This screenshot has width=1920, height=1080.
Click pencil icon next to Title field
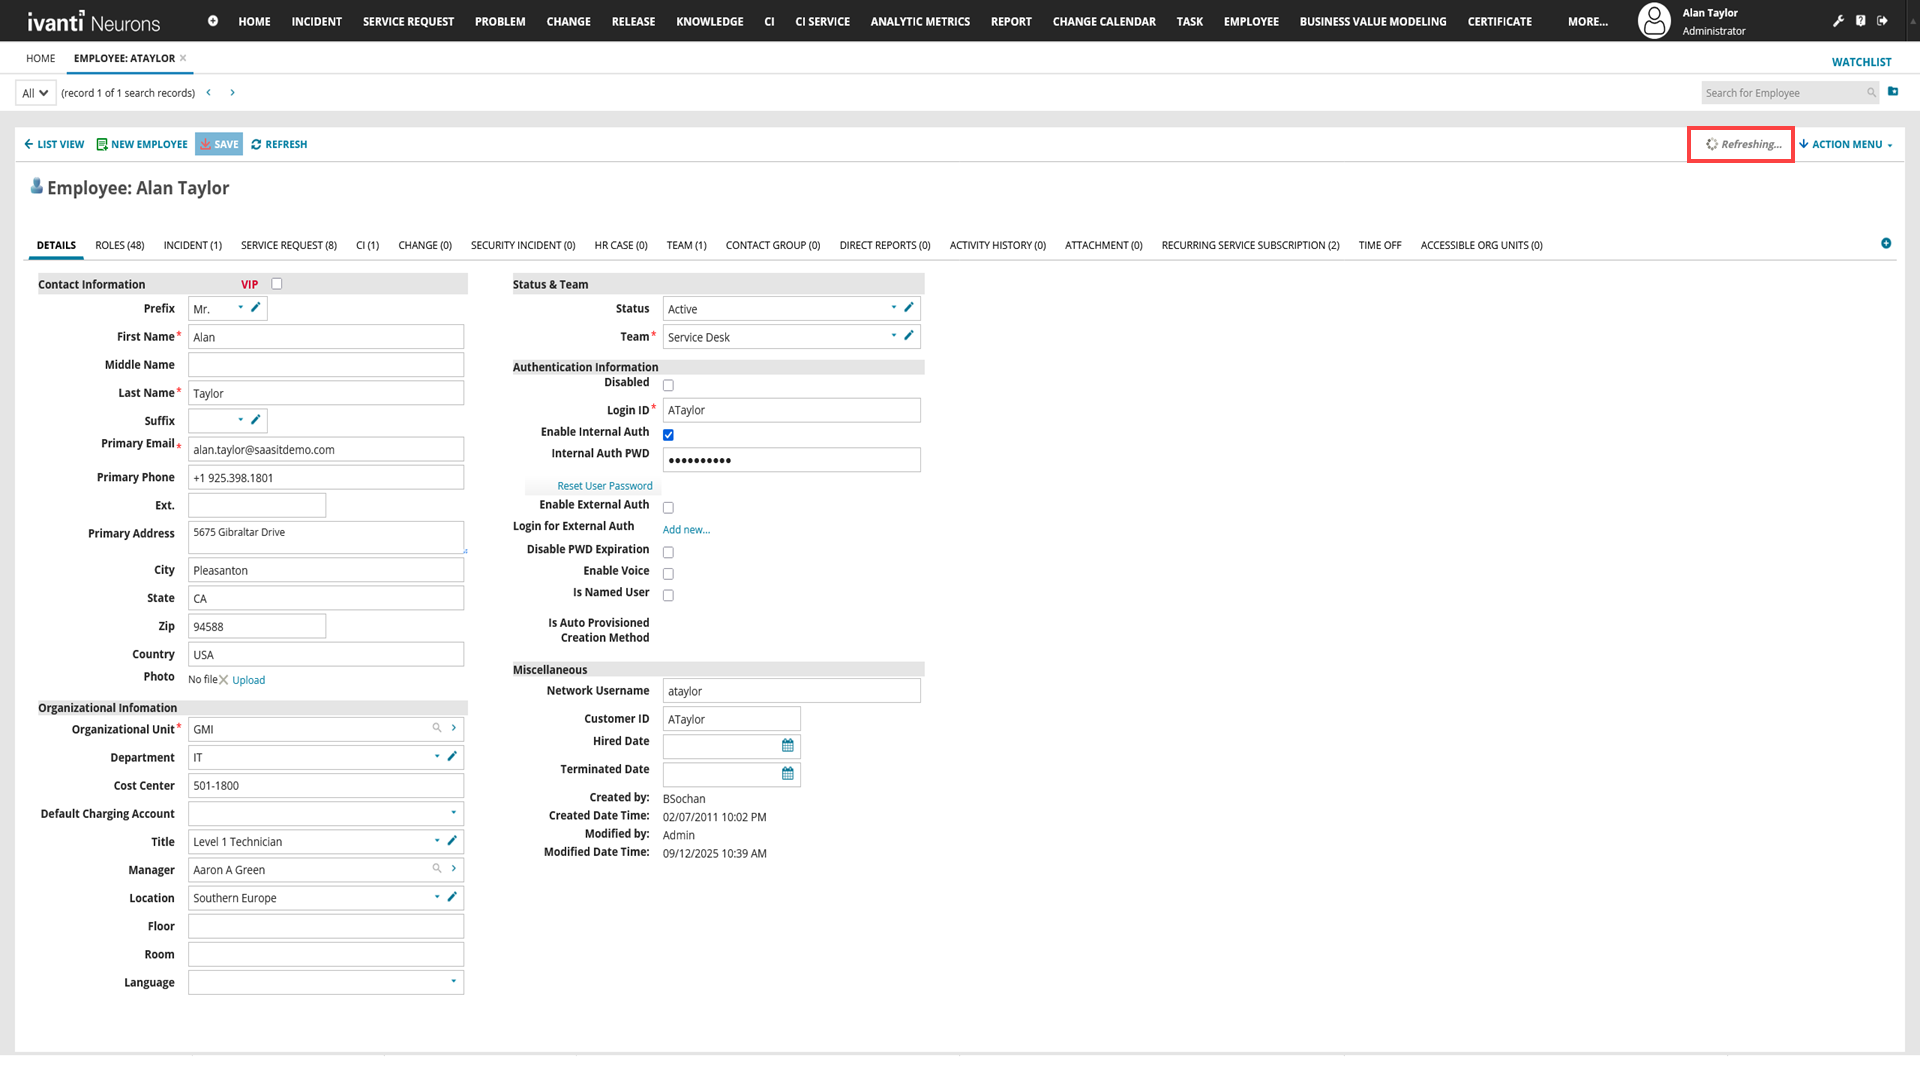[x=452, y=841]
